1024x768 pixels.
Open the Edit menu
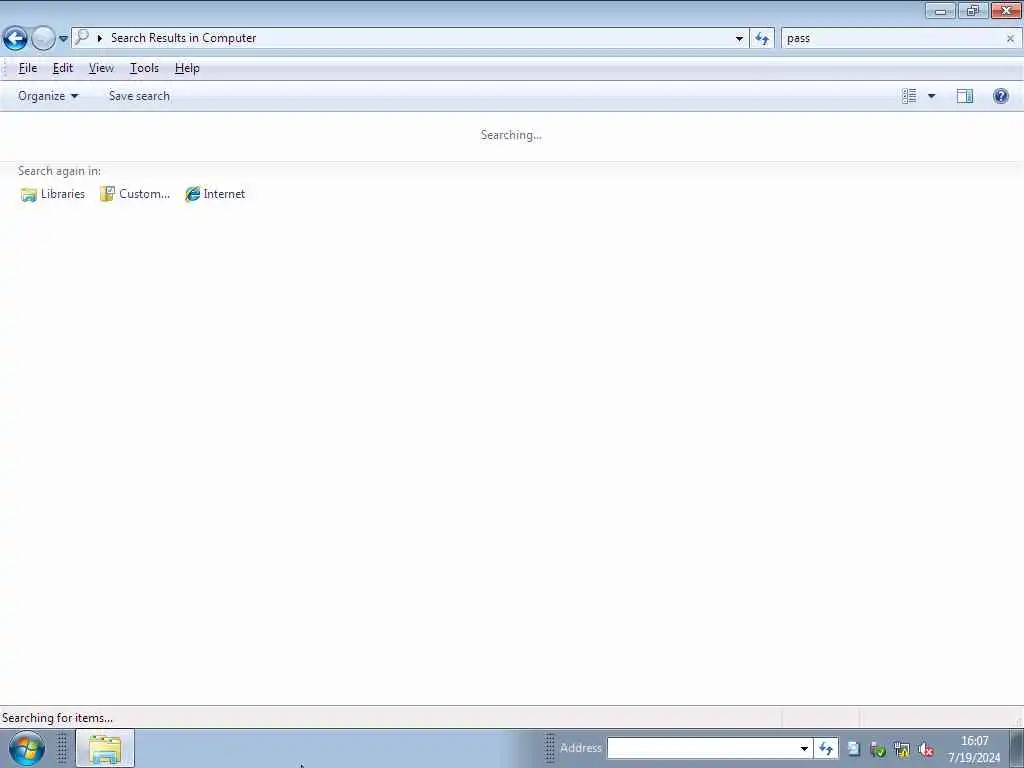tap(63, 68)
